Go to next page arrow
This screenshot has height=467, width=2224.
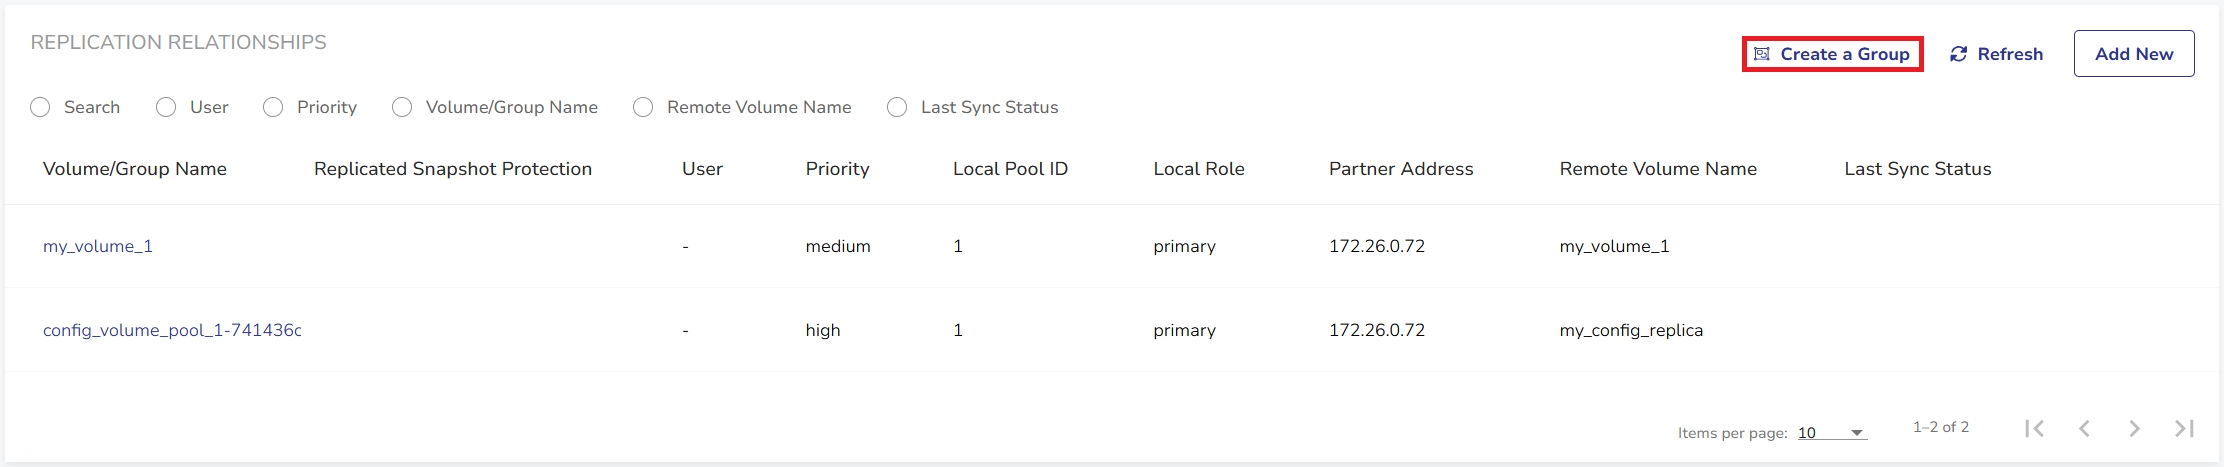[2134, 428]
